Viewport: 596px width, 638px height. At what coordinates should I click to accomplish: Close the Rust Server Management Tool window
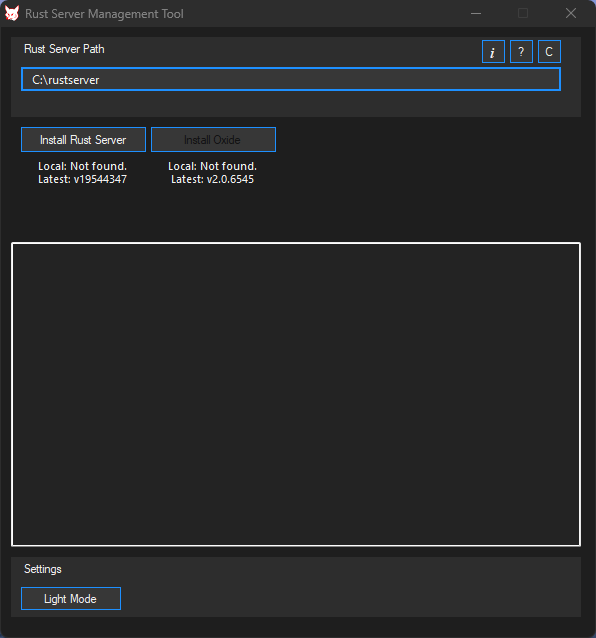tap(571, 13)
